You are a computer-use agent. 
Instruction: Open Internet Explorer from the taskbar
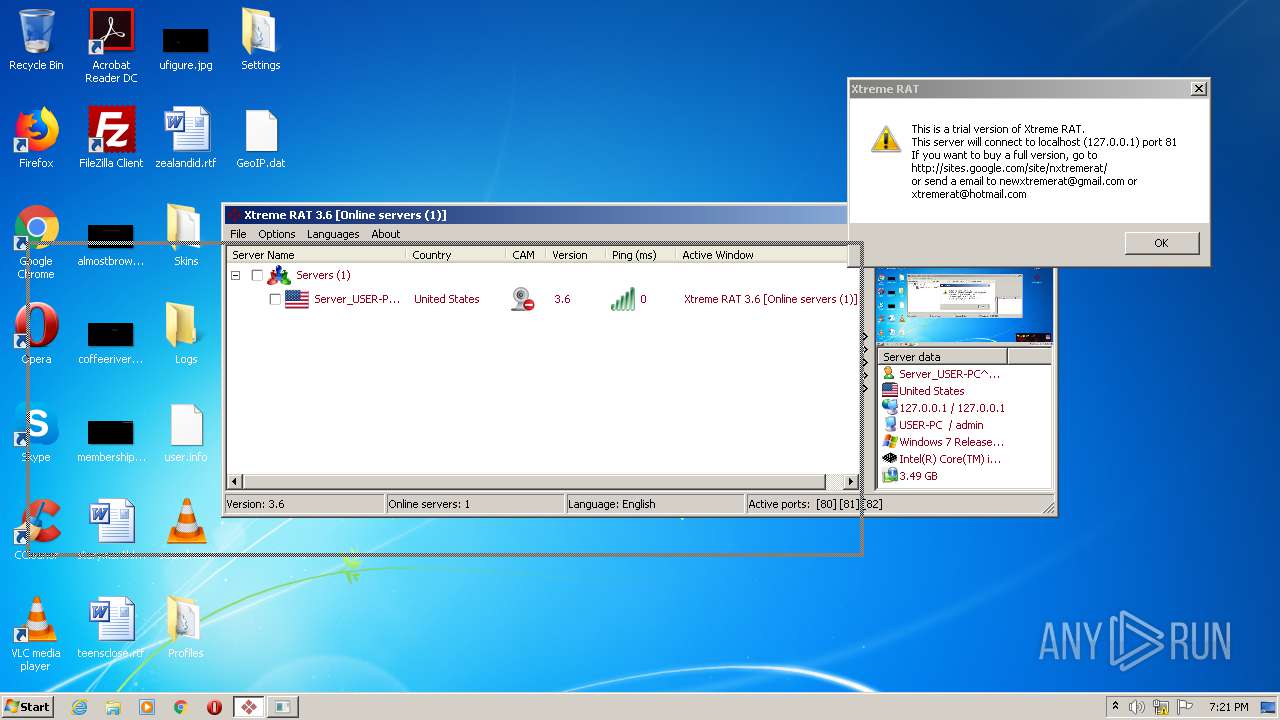tap(79, 707)
